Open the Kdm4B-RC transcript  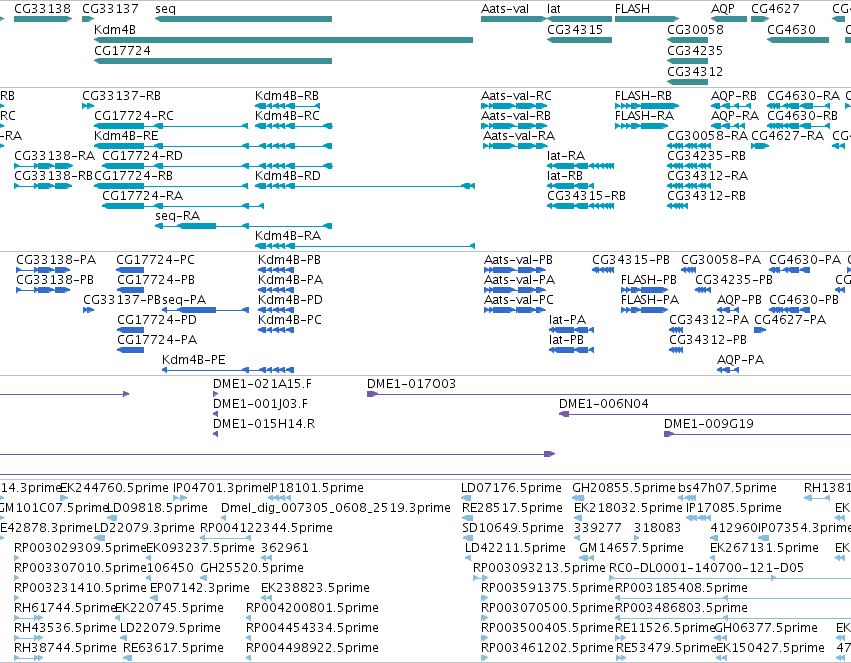coord(294,126)
